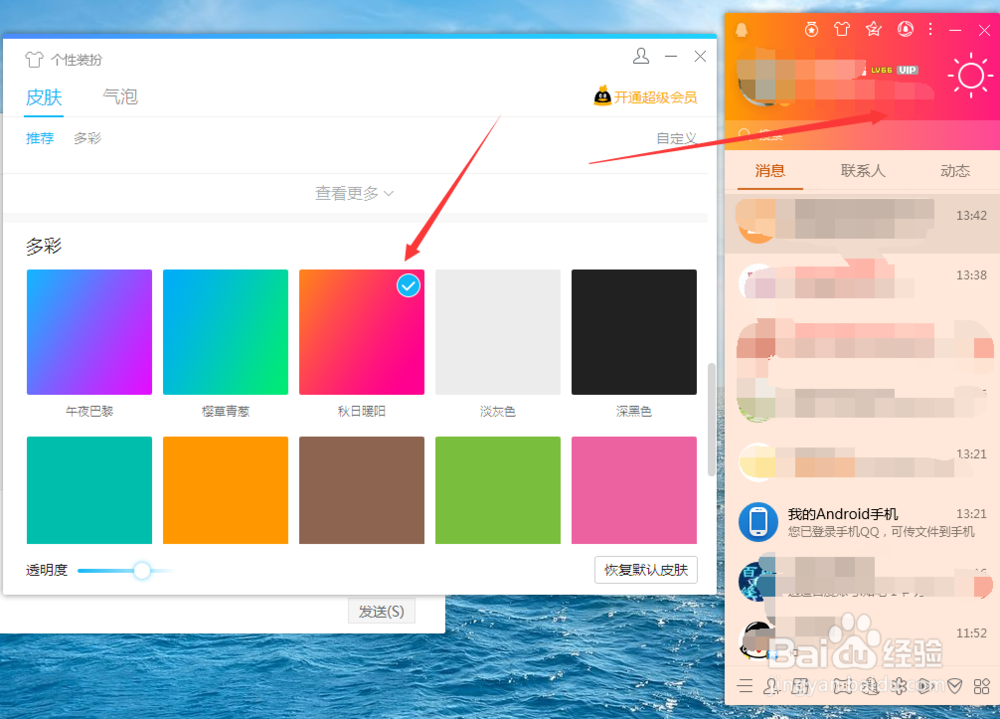Screen dimensions: 1000x719
Task: Open the add friend icon in bottom toolbar
Action: click(x=772, y=687)
